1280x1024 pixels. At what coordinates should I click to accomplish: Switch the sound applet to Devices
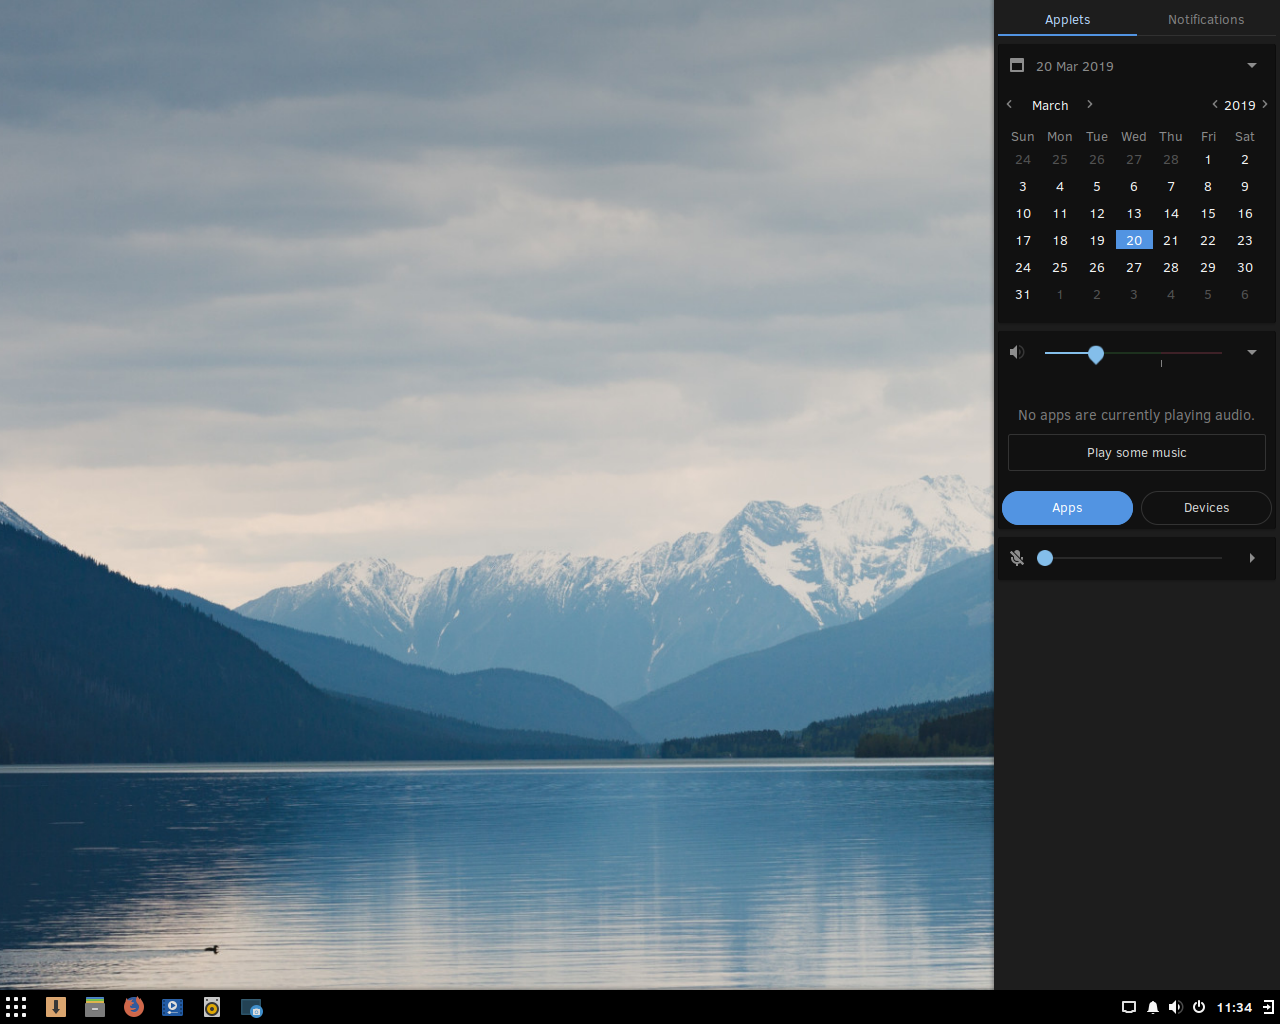[x=1206, y=508]
